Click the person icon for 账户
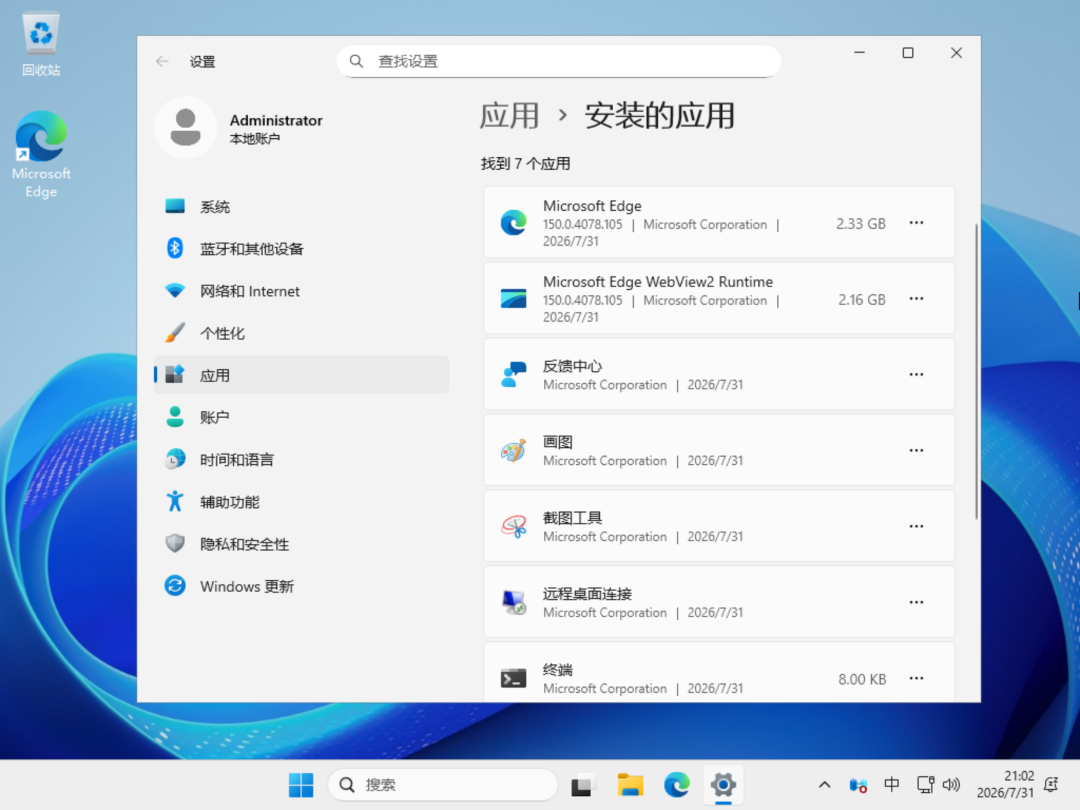The image size is (1080, 810). click(x=175, y=417)
